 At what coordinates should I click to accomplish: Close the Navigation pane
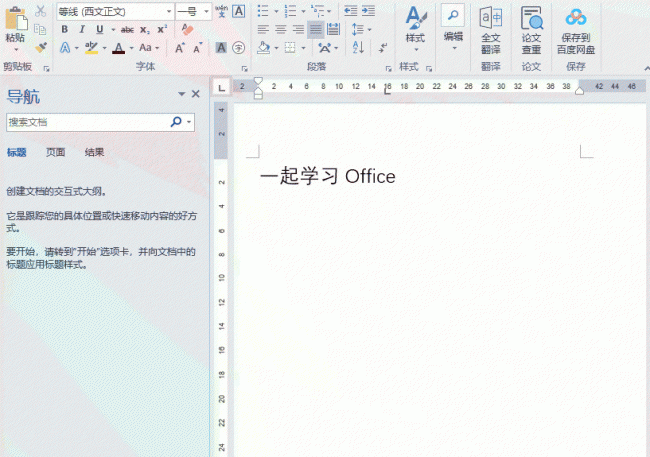pyautogui.click(x=196, y=94)
